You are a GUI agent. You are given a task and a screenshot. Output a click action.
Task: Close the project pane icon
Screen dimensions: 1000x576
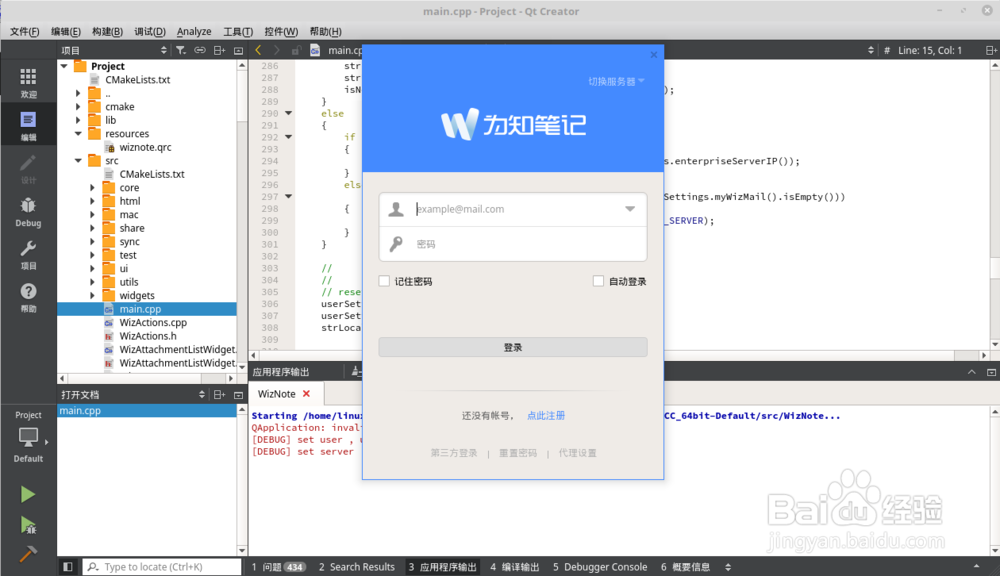pyautogui.click(x=239, y=50)
